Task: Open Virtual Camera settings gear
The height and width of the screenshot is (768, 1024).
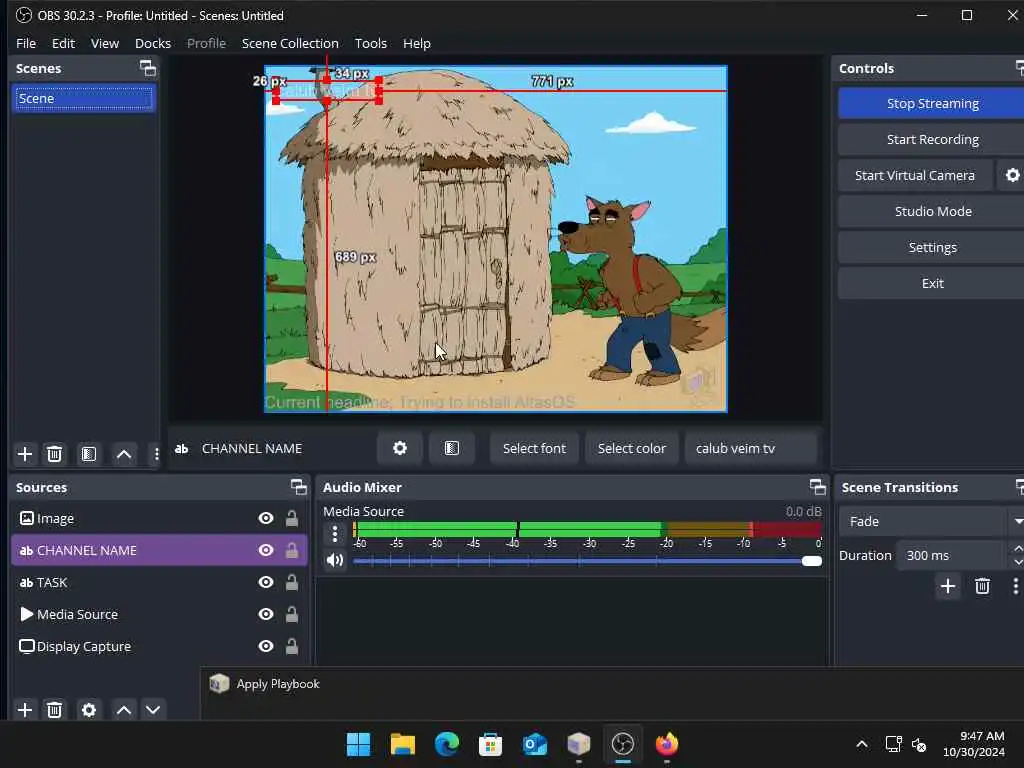Action: 1012,175
